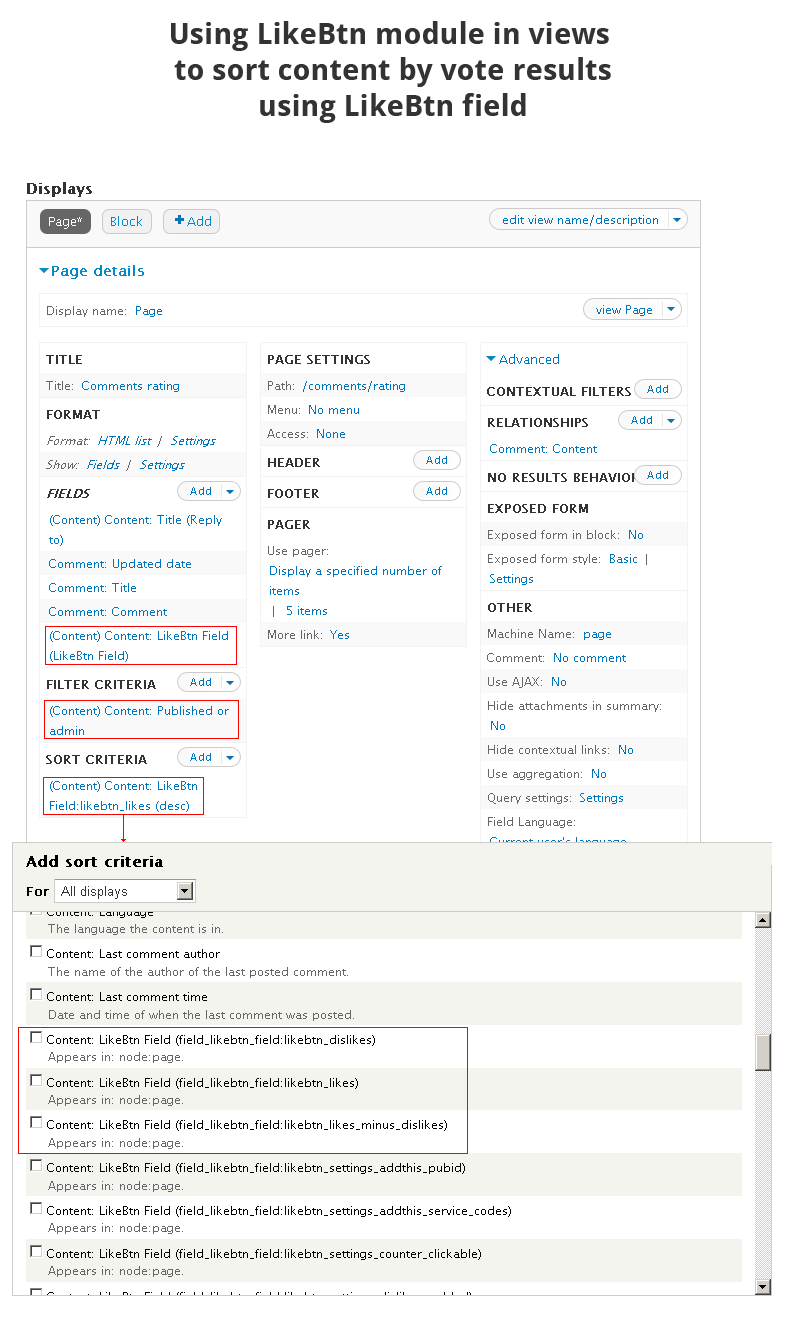
Task: Open the Fields Add dropdown arrow
Action: click(x=231, y=491)
